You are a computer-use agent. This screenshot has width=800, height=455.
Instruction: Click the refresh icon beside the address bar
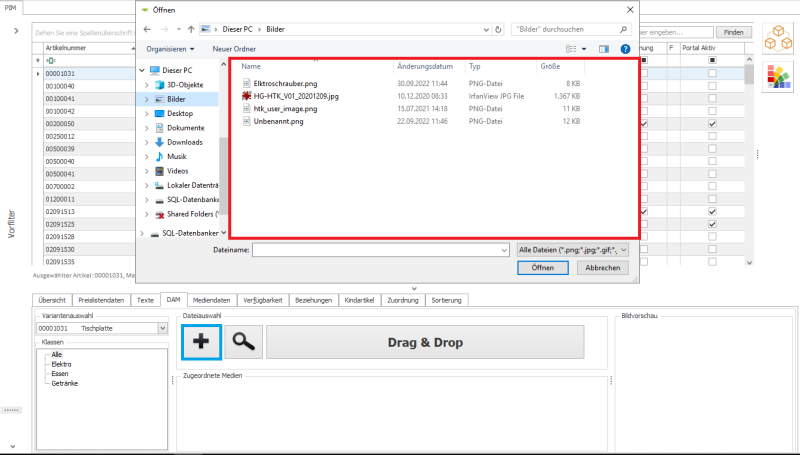[499, 29]
